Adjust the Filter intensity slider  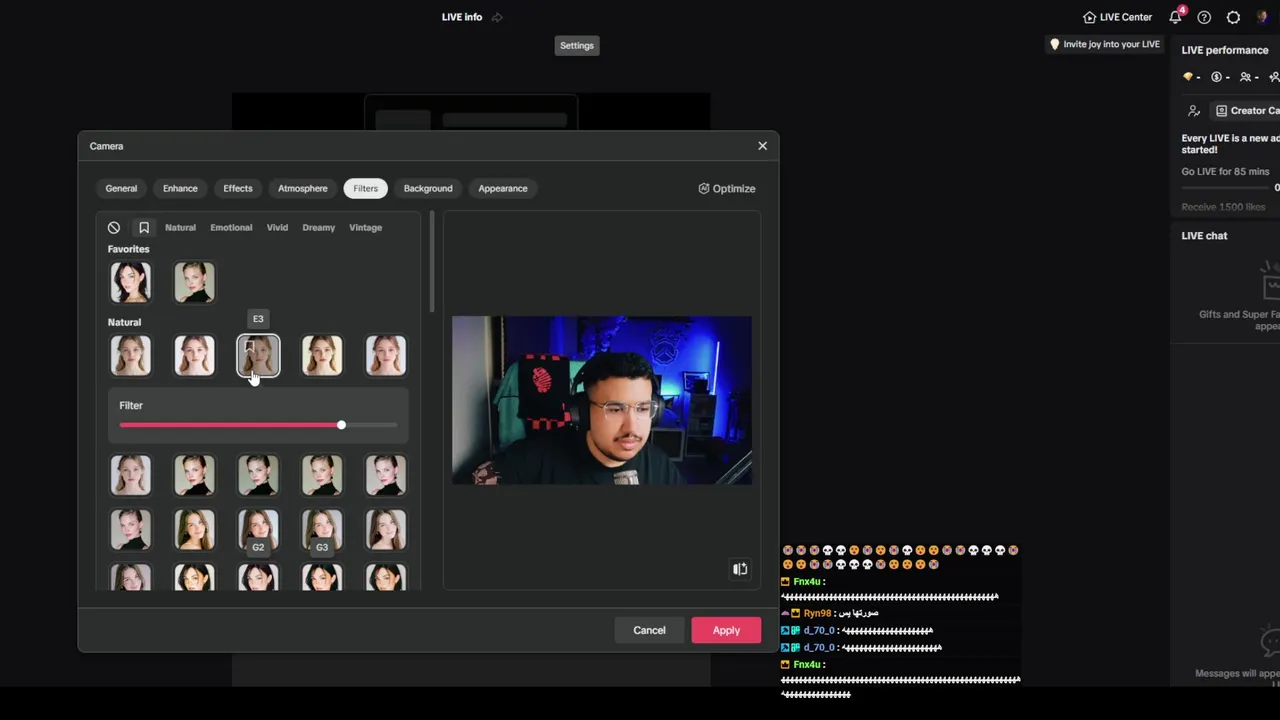point(258,426)
